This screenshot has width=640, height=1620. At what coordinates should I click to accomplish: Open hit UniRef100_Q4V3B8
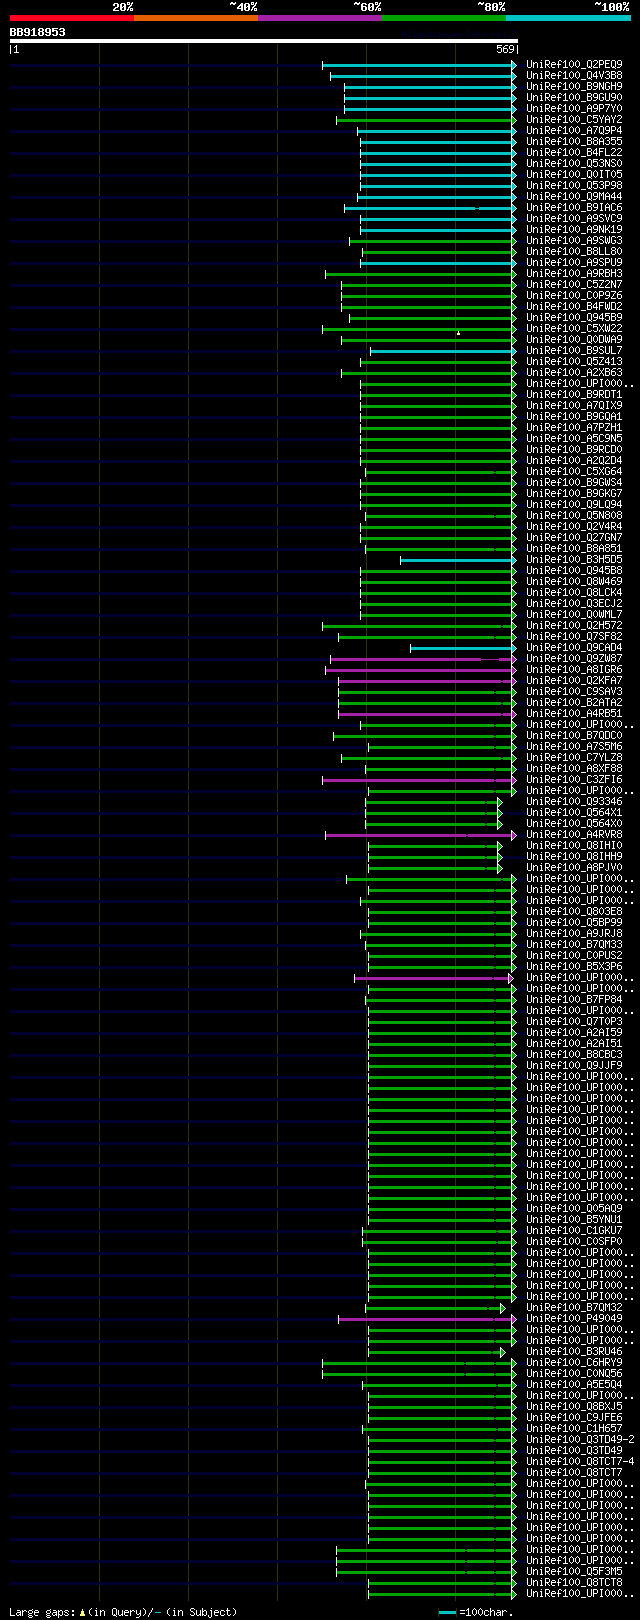pyautogui.click(x=574, y=75)
